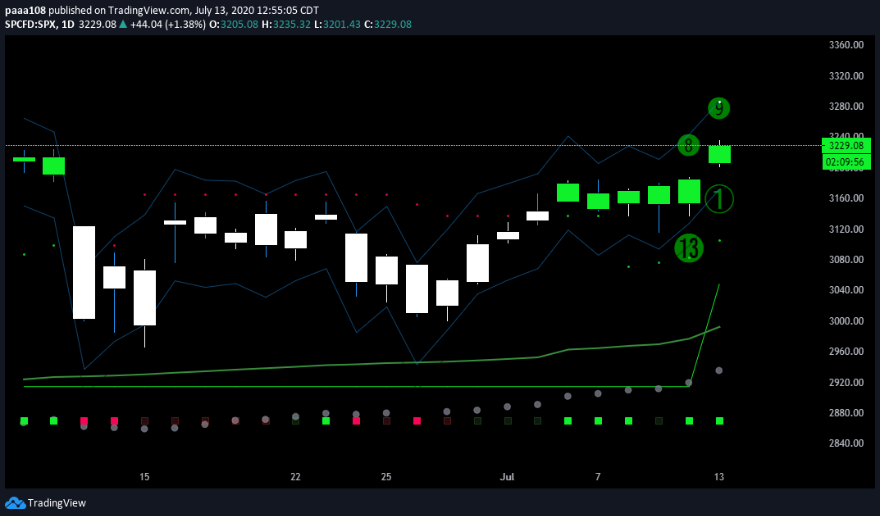
Task: Click the 2960.00 price axis label
Action: 846,351
